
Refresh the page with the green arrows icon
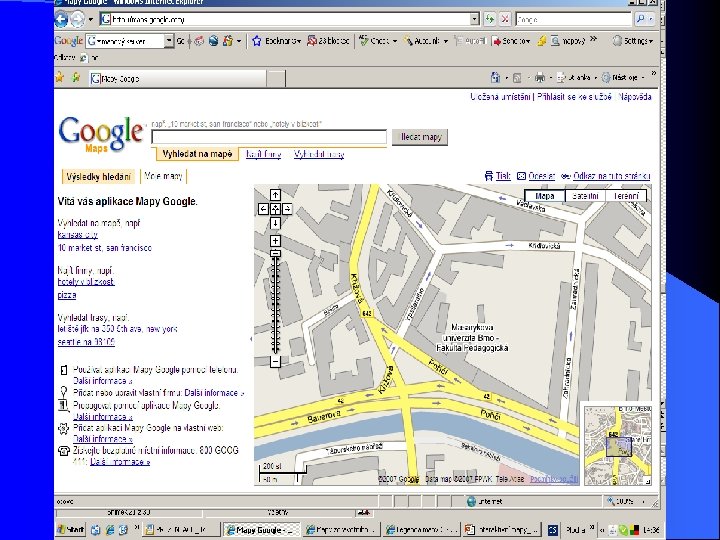490,19
